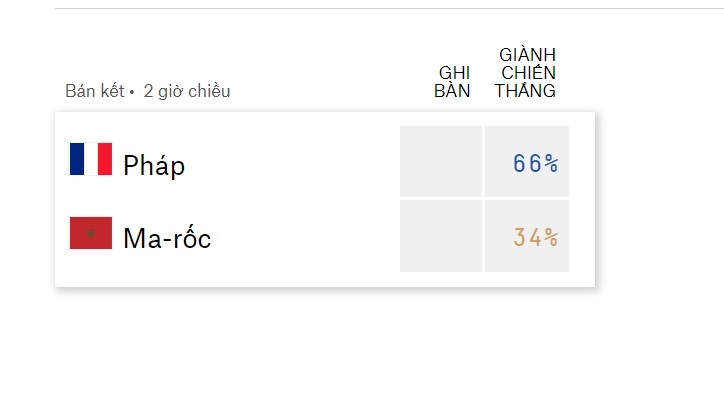Click the horizontal divider line at the top

pos(389,8)
